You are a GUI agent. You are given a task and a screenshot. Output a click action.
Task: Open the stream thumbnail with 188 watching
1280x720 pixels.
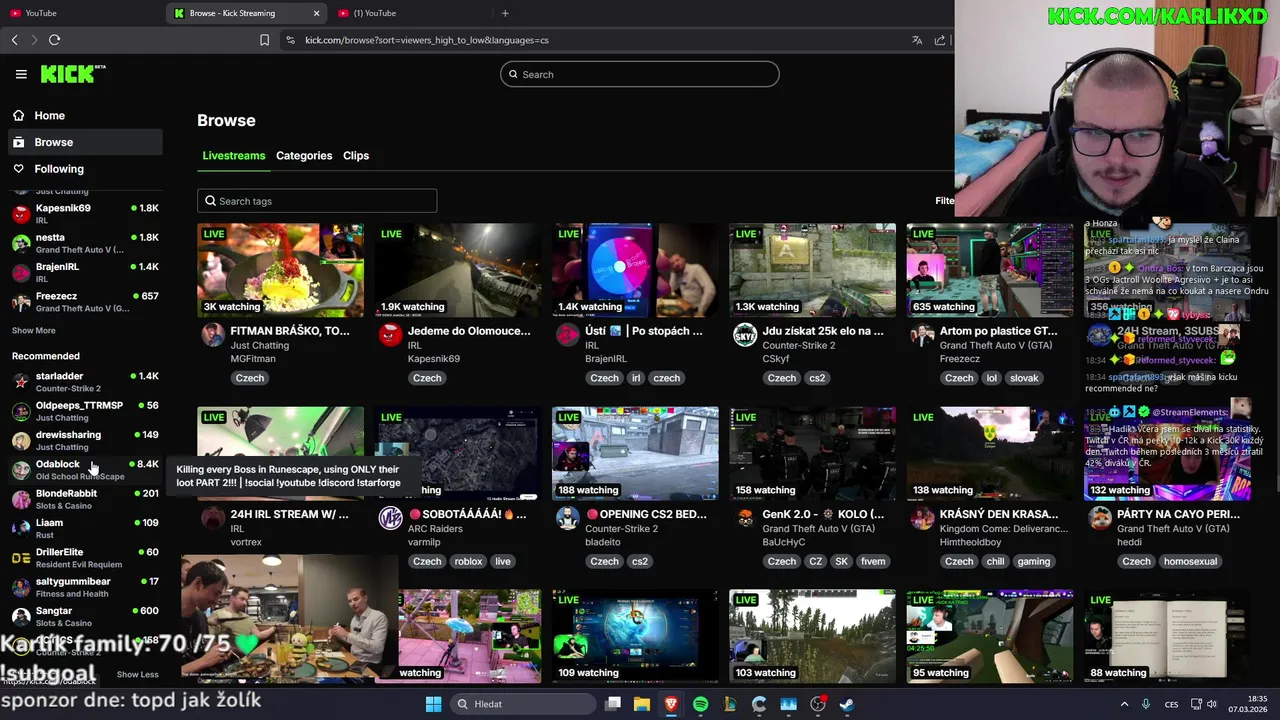pyautogui.click(x=635, y=453)
